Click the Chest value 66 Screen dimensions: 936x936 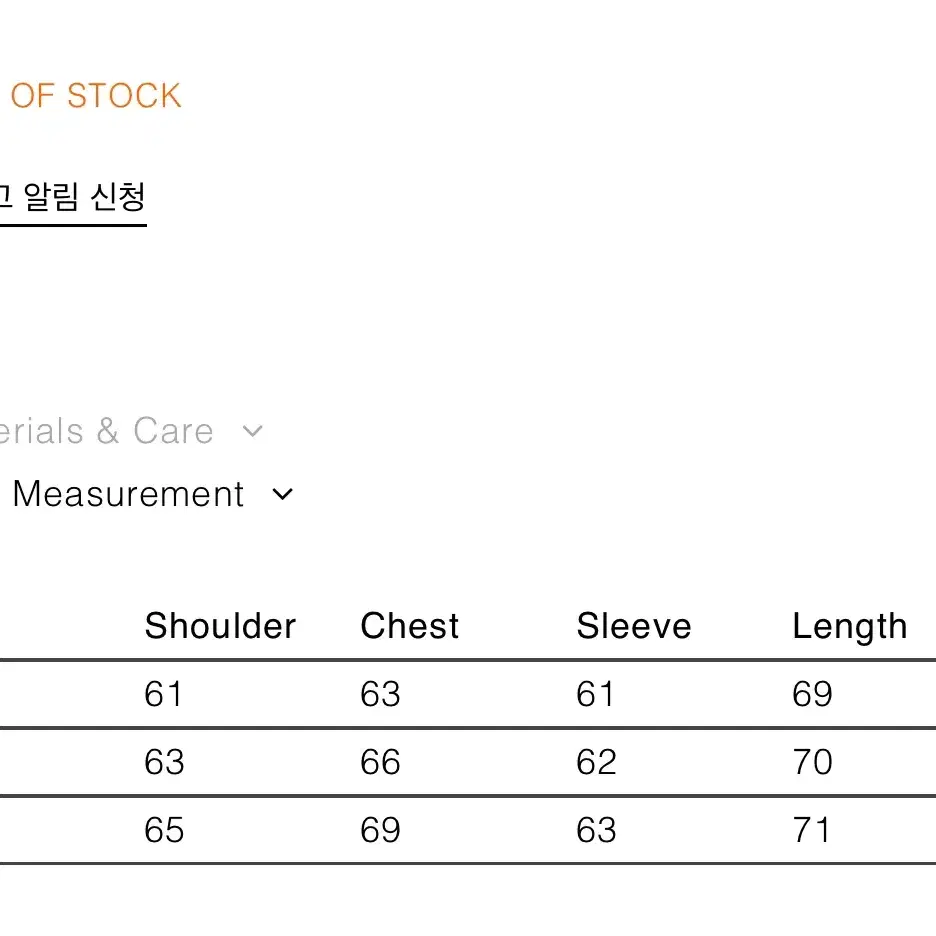point(380,762)
